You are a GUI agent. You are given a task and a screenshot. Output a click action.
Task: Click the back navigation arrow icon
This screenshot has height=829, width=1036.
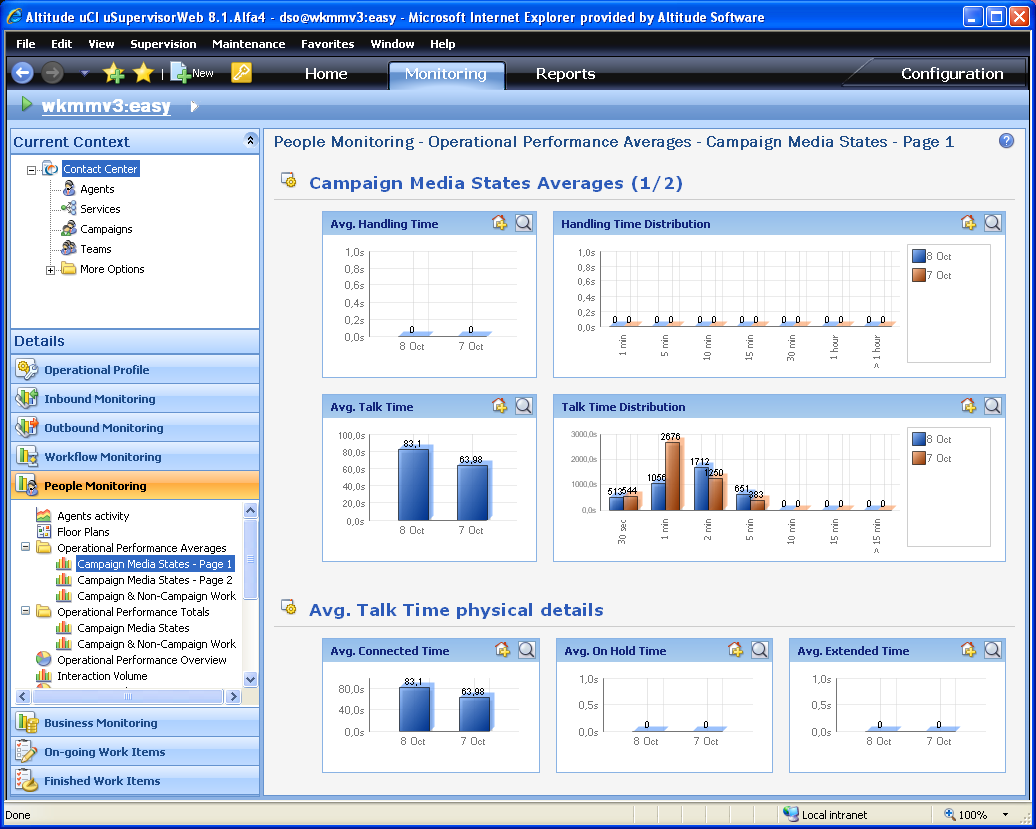[22, 73]
